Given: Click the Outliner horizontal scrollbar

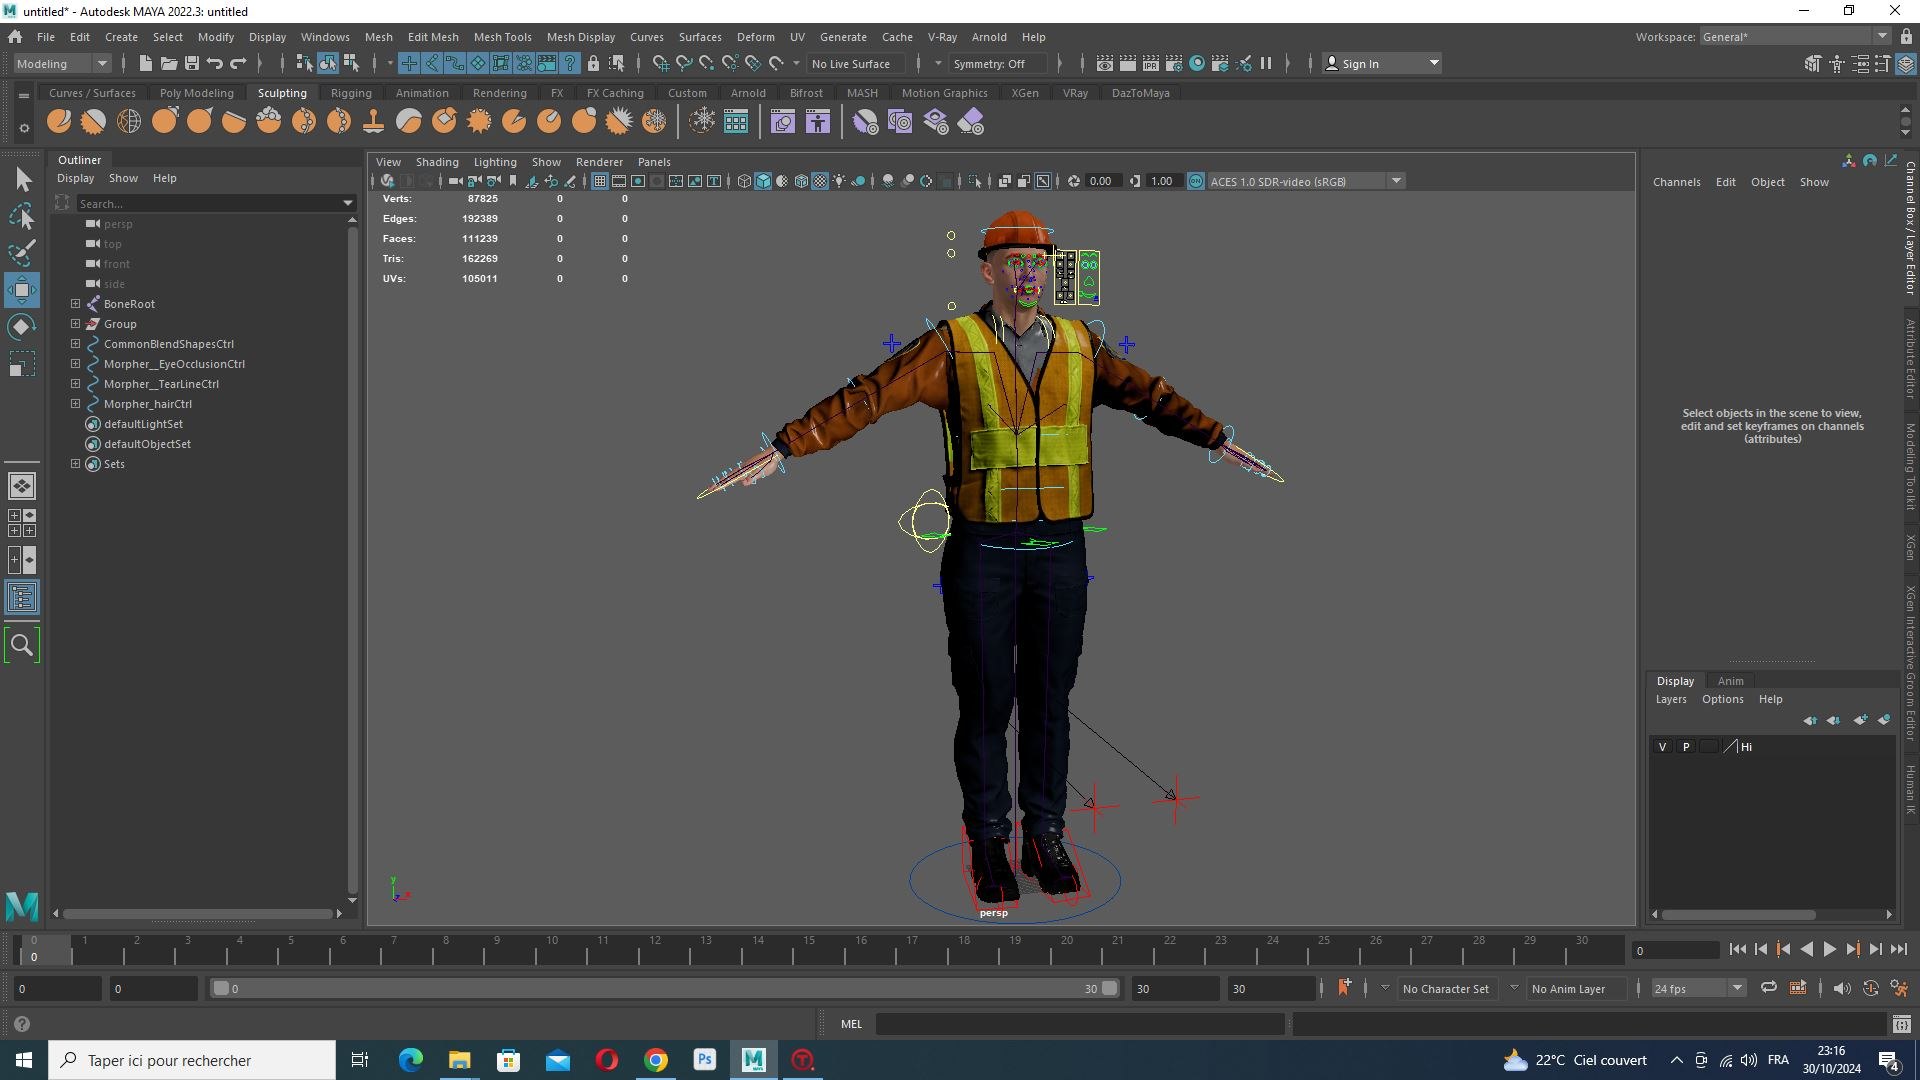Looking at the screenshot, I should (197, 913).
